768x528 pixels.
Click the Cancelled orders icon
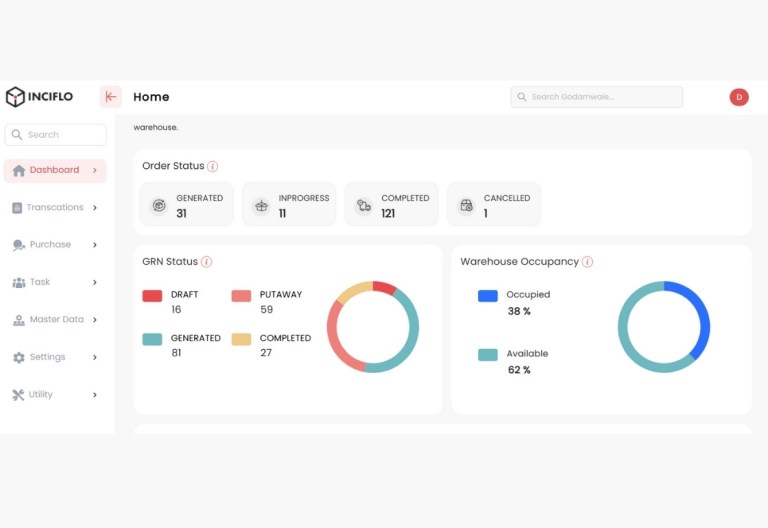tap(466, 205)
